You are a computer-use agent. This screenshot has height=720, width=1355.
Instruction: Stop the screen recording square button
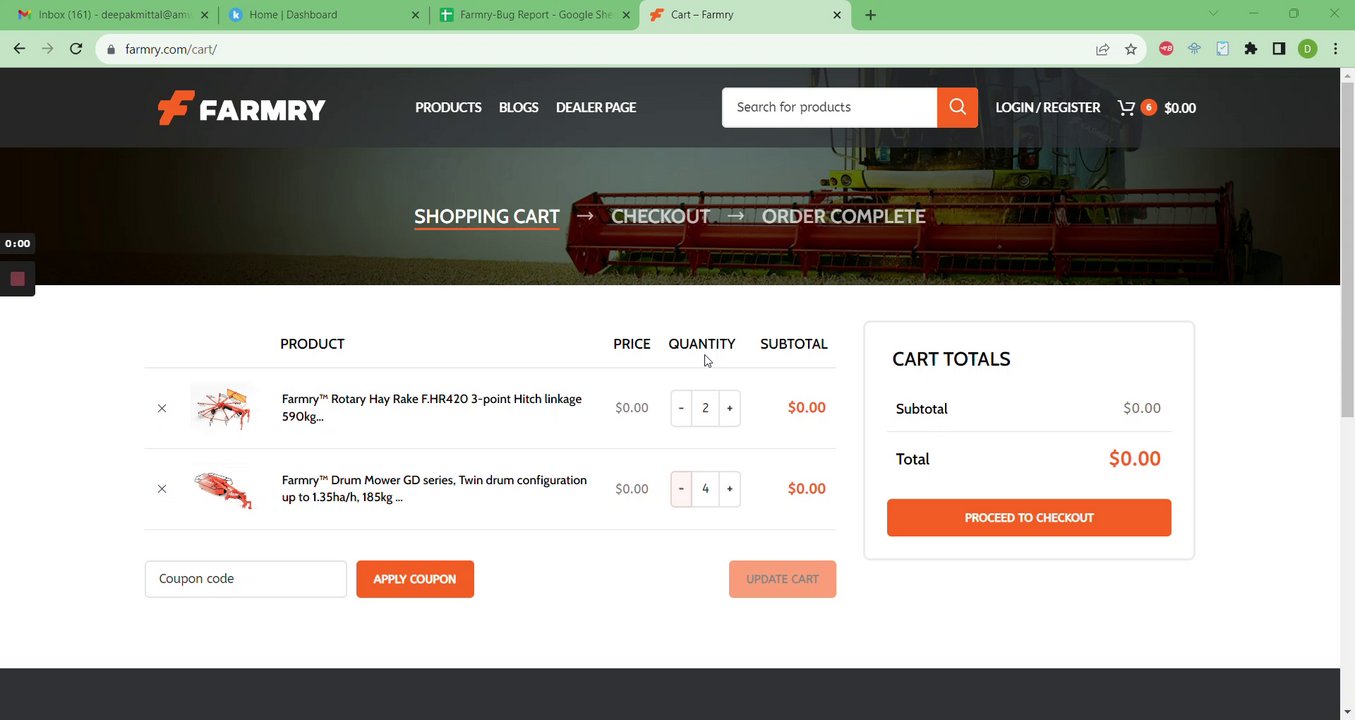point(17,279)
